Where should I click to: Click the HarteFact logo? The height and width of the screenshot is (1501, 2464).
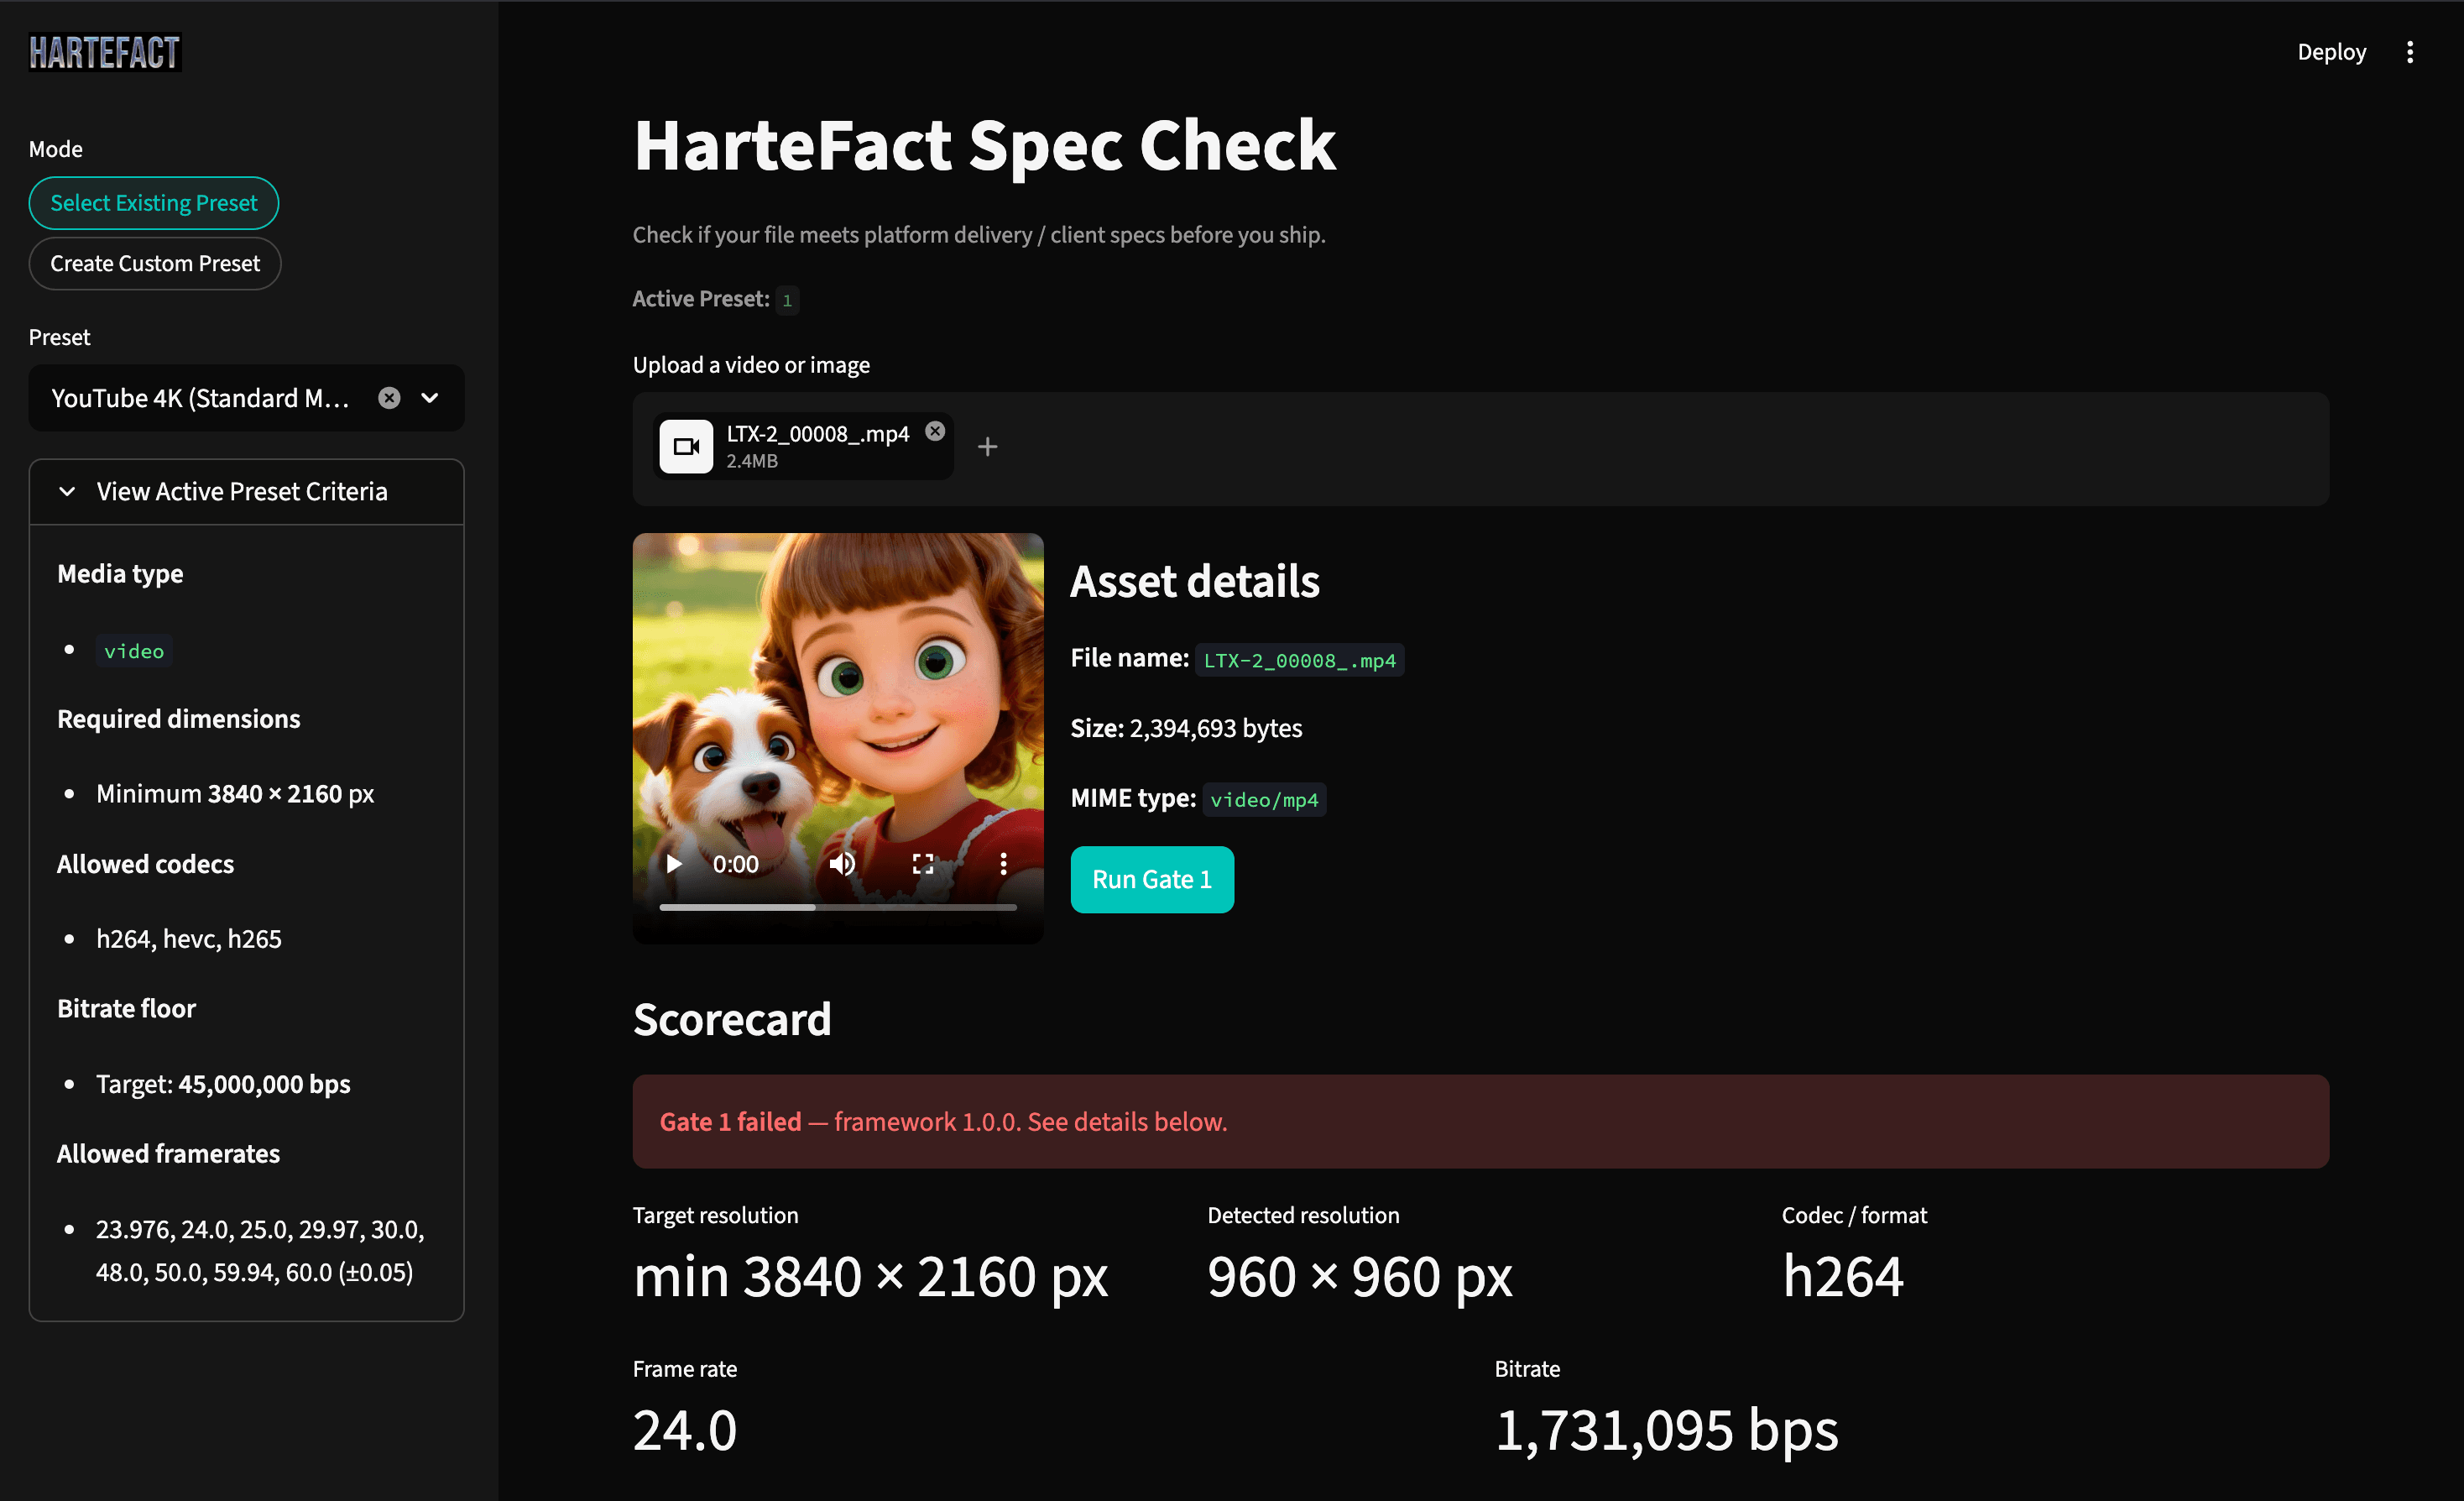[x=105, y=53]
